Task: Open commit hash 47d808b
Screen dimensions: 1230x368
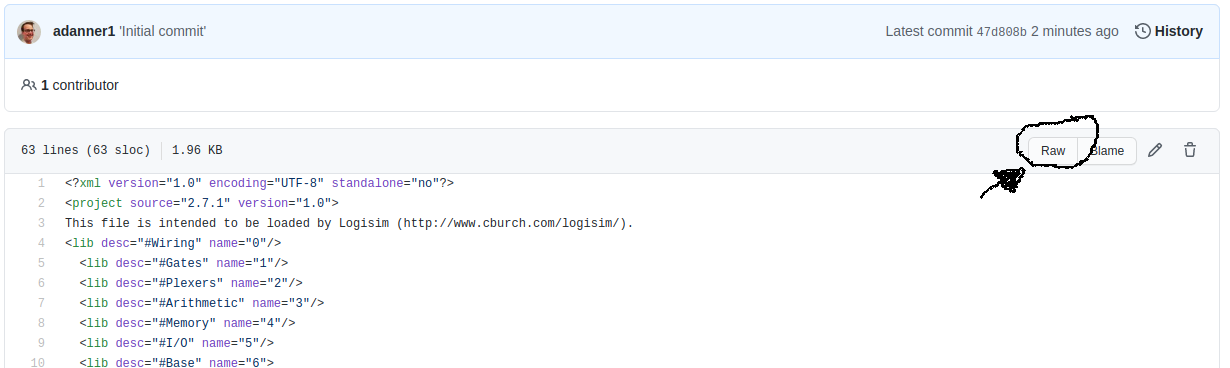Action: click(x=1001, y=31)
